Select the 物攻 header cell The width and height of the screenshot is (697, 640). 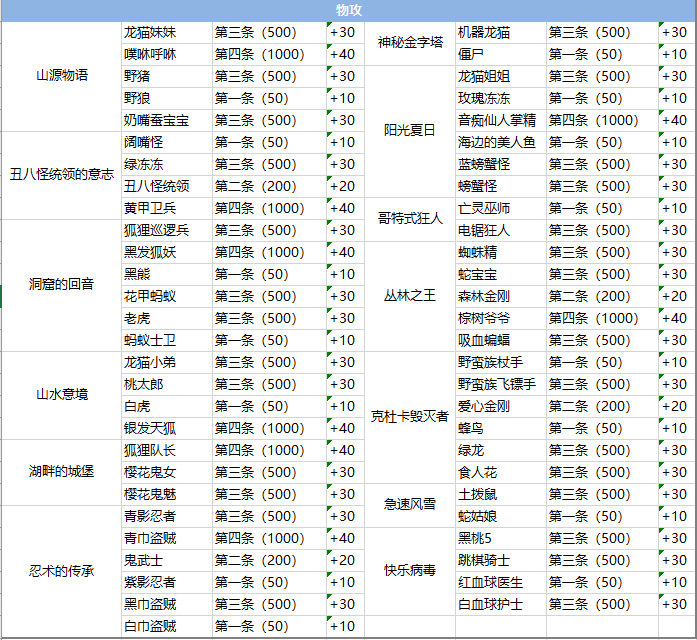[x=348, y=10]
